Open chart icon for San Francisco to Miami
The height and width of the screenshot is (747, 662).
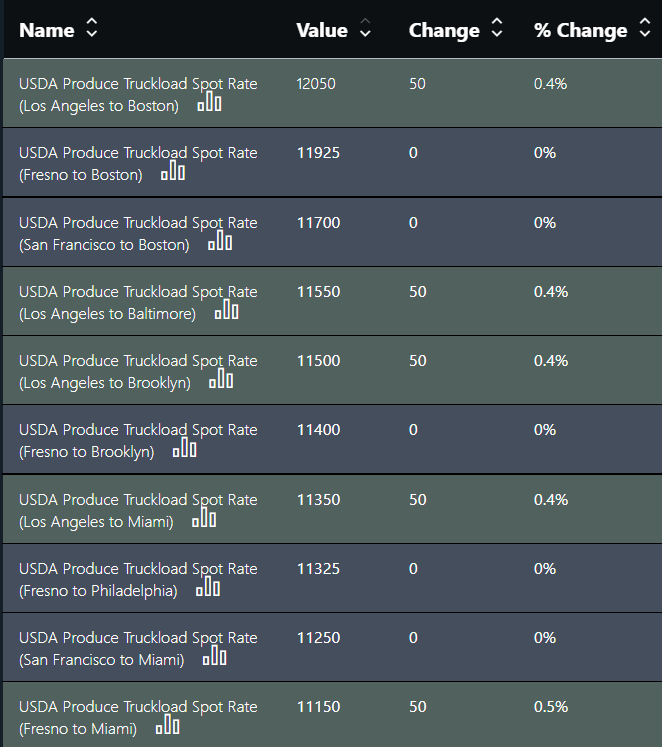(x=214, y=656)
